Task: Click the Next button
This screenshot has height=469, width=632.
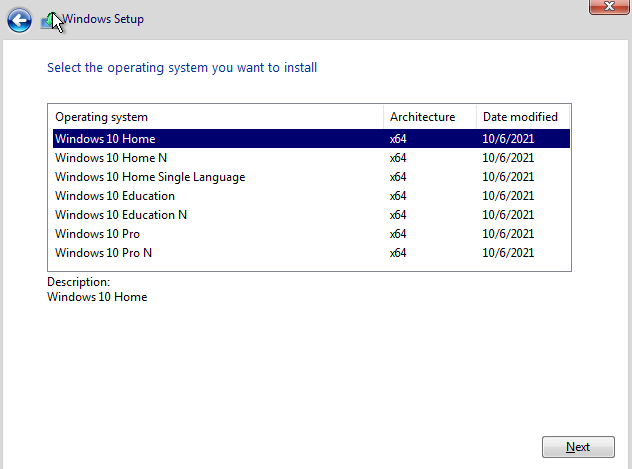Action: (x=578, y=447)
